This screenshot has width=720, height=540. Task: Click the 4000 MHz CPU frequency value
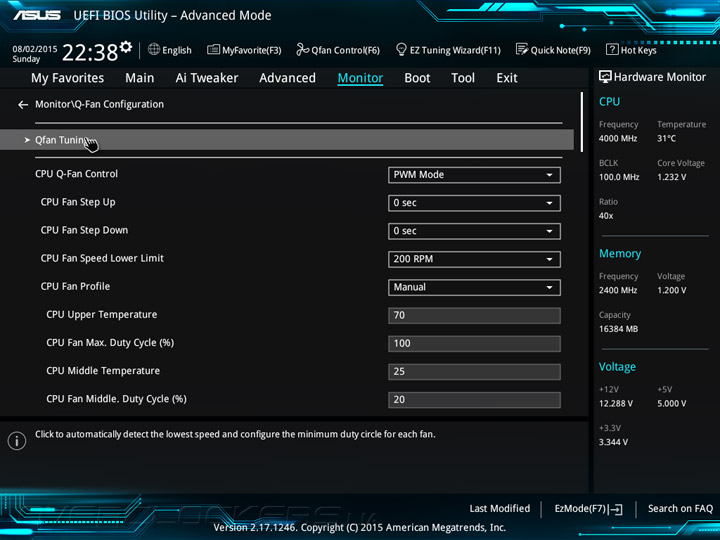(x=618, y=138)
